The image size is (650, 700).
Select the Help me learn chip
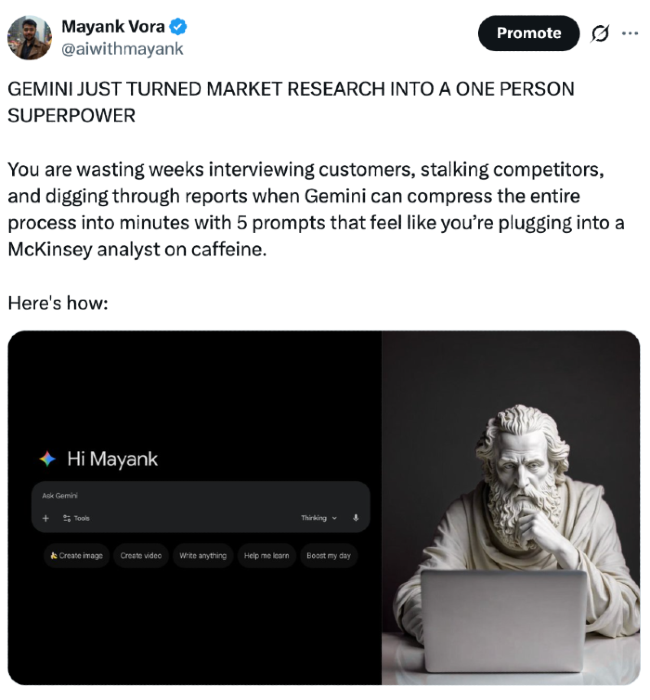click(267, 556)
